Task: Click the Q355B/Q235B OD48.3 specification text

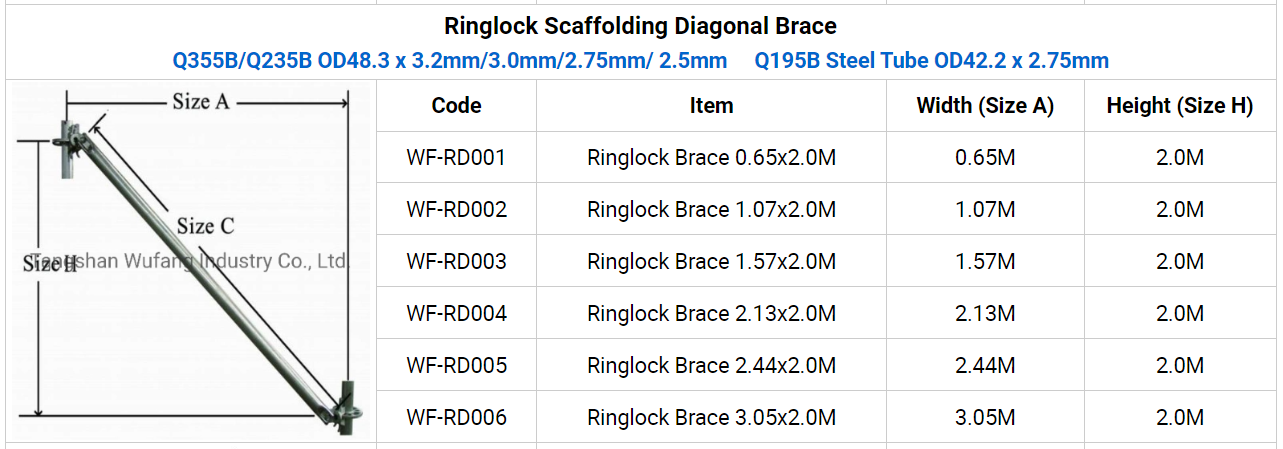Action: coord(450,60)
